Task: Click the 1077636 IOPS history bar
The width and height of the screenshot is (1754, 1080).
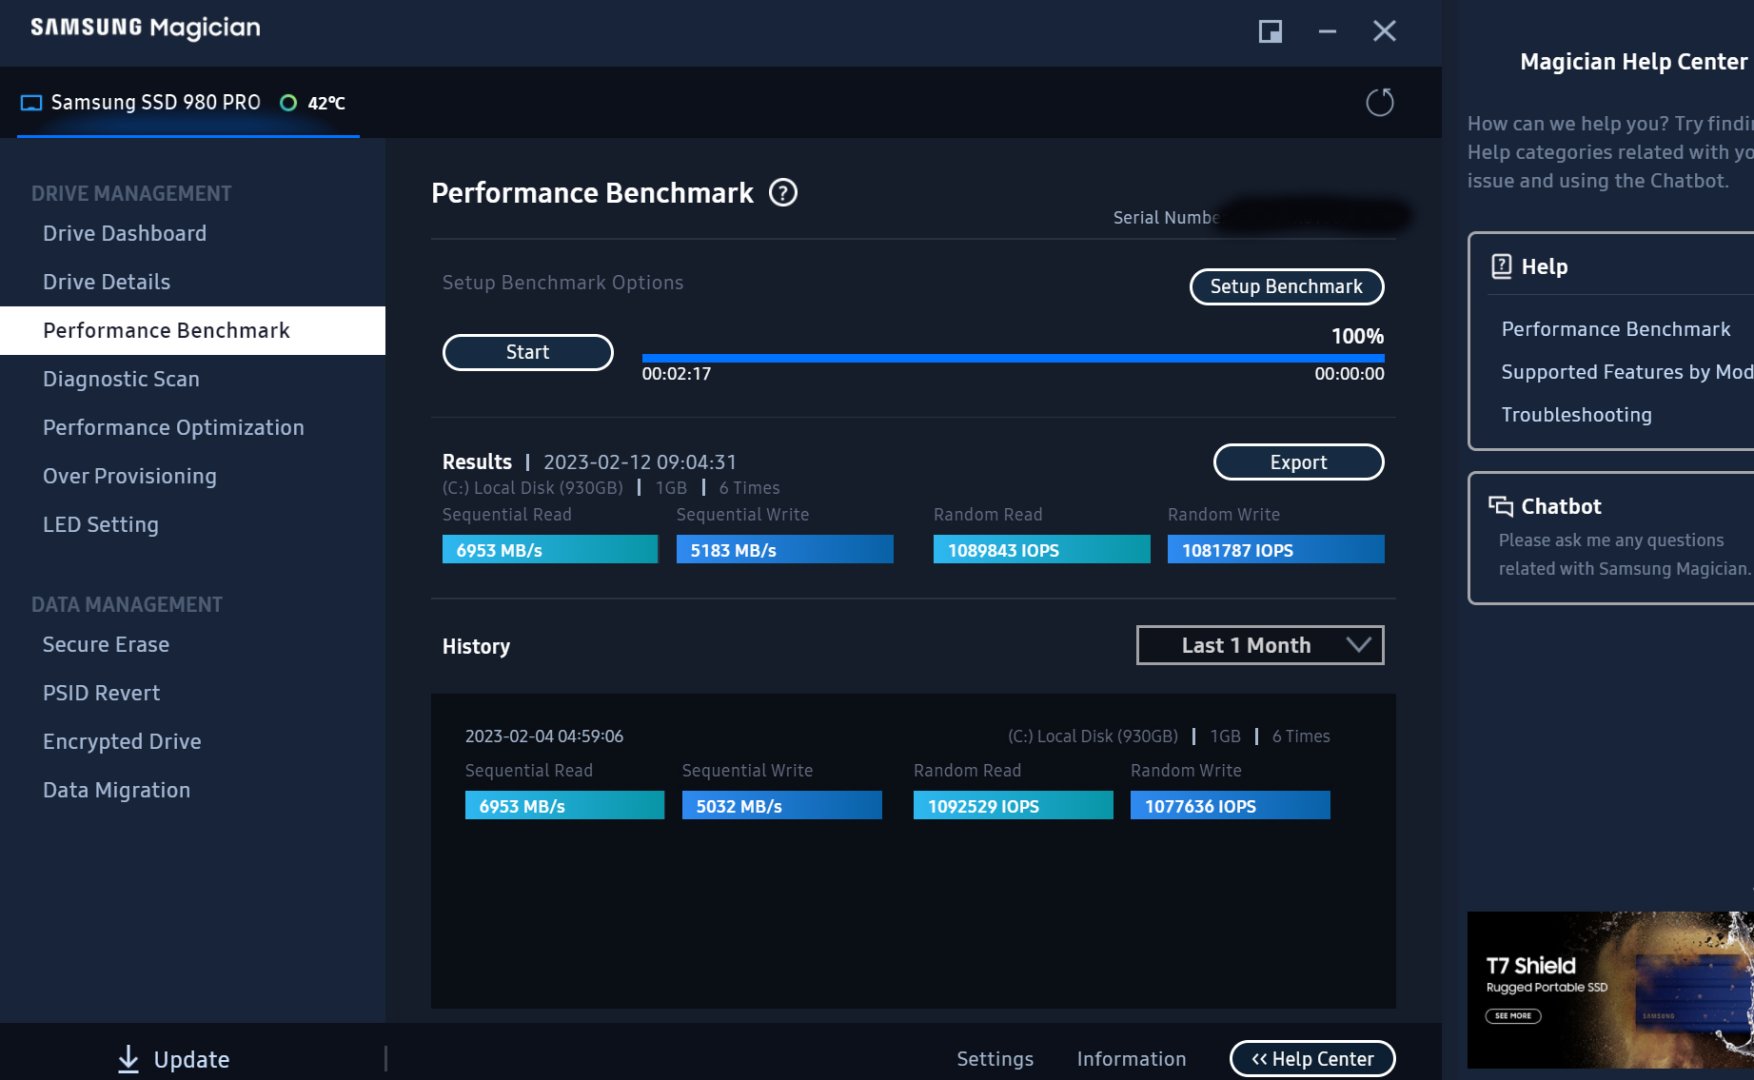Action: coord(1230,806)
